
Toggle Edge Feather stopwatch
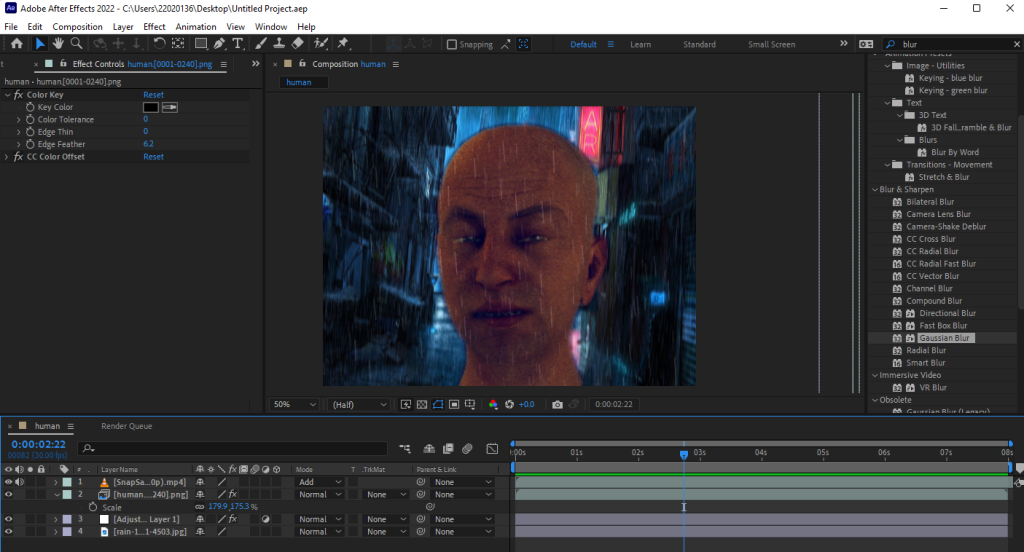(30, 144)
